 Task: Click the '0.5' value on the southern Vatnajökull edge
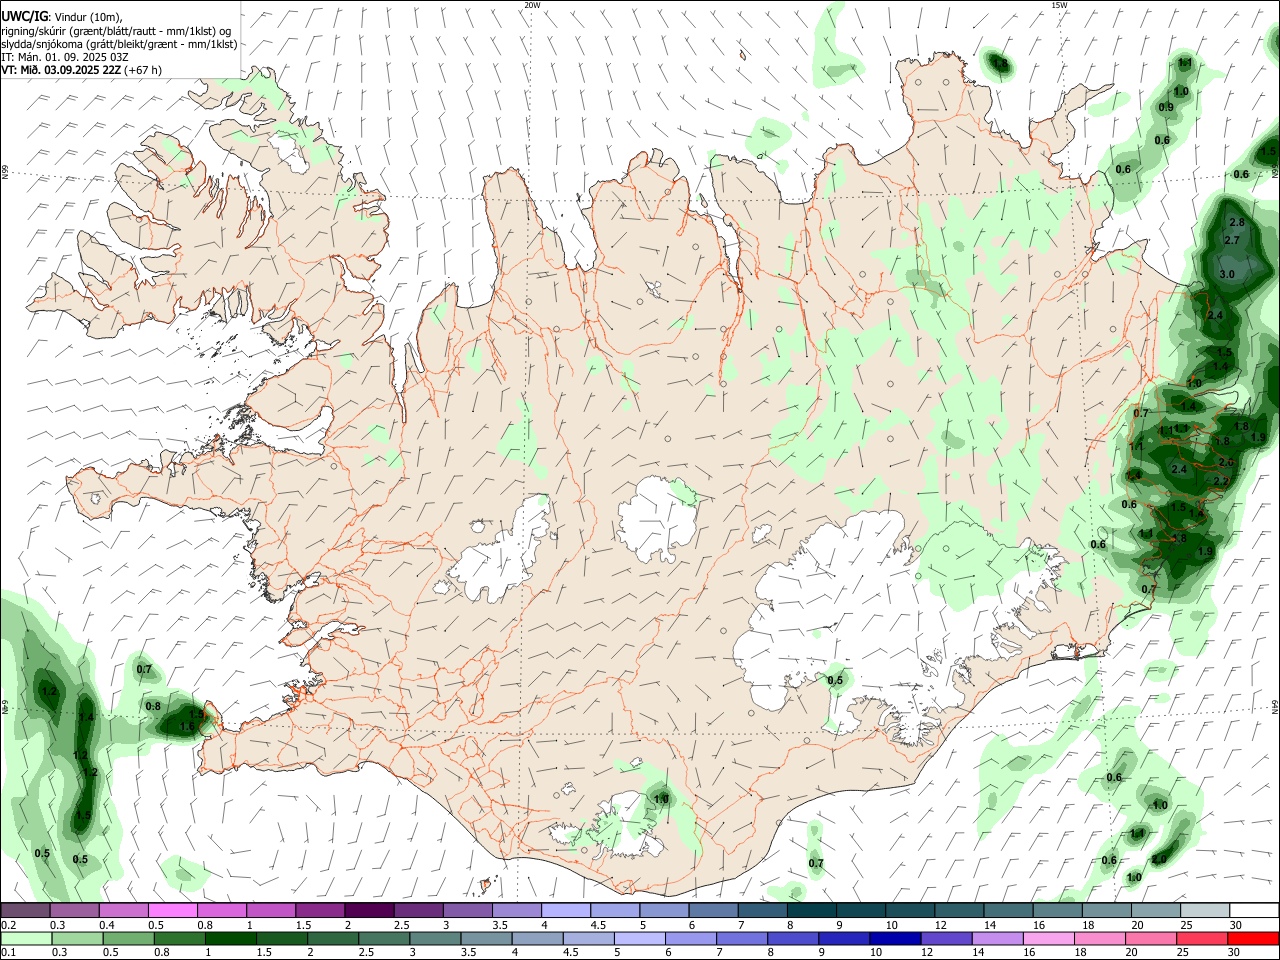(835, 681)
